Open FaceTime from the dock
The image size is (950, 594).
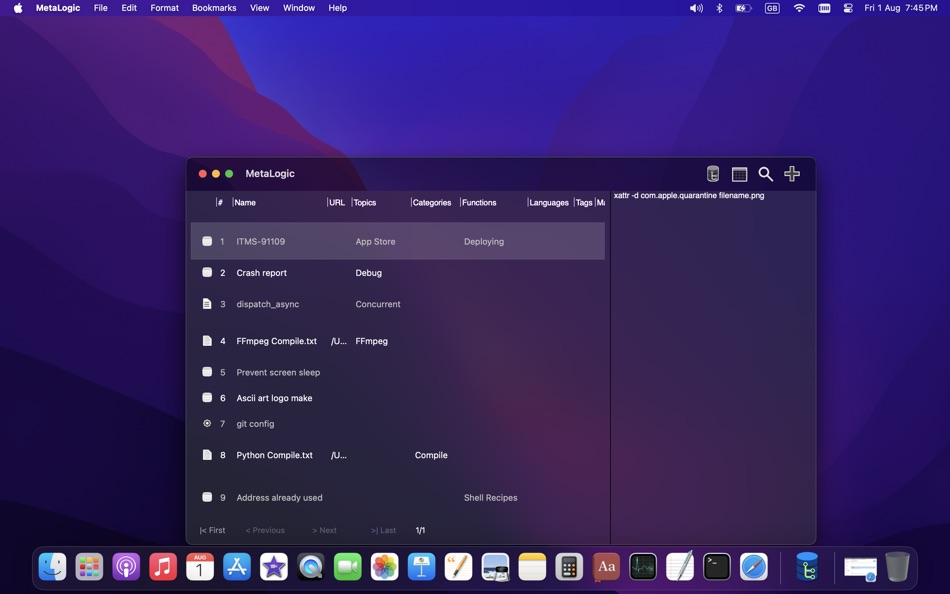click(x=348, y=567)
